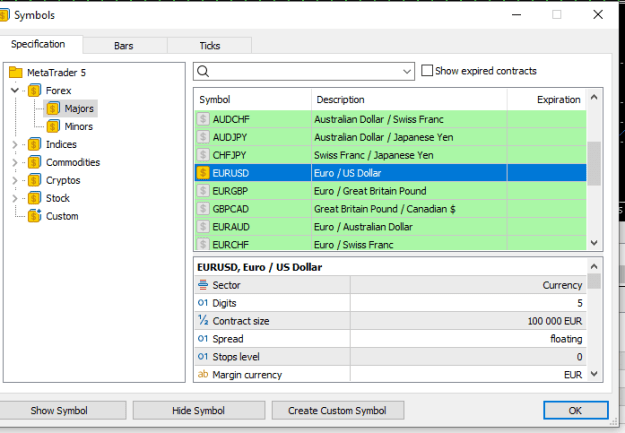The image size is (625, 433).
Task: Click symbol list scroll down arrow
Action: [594, 242]
